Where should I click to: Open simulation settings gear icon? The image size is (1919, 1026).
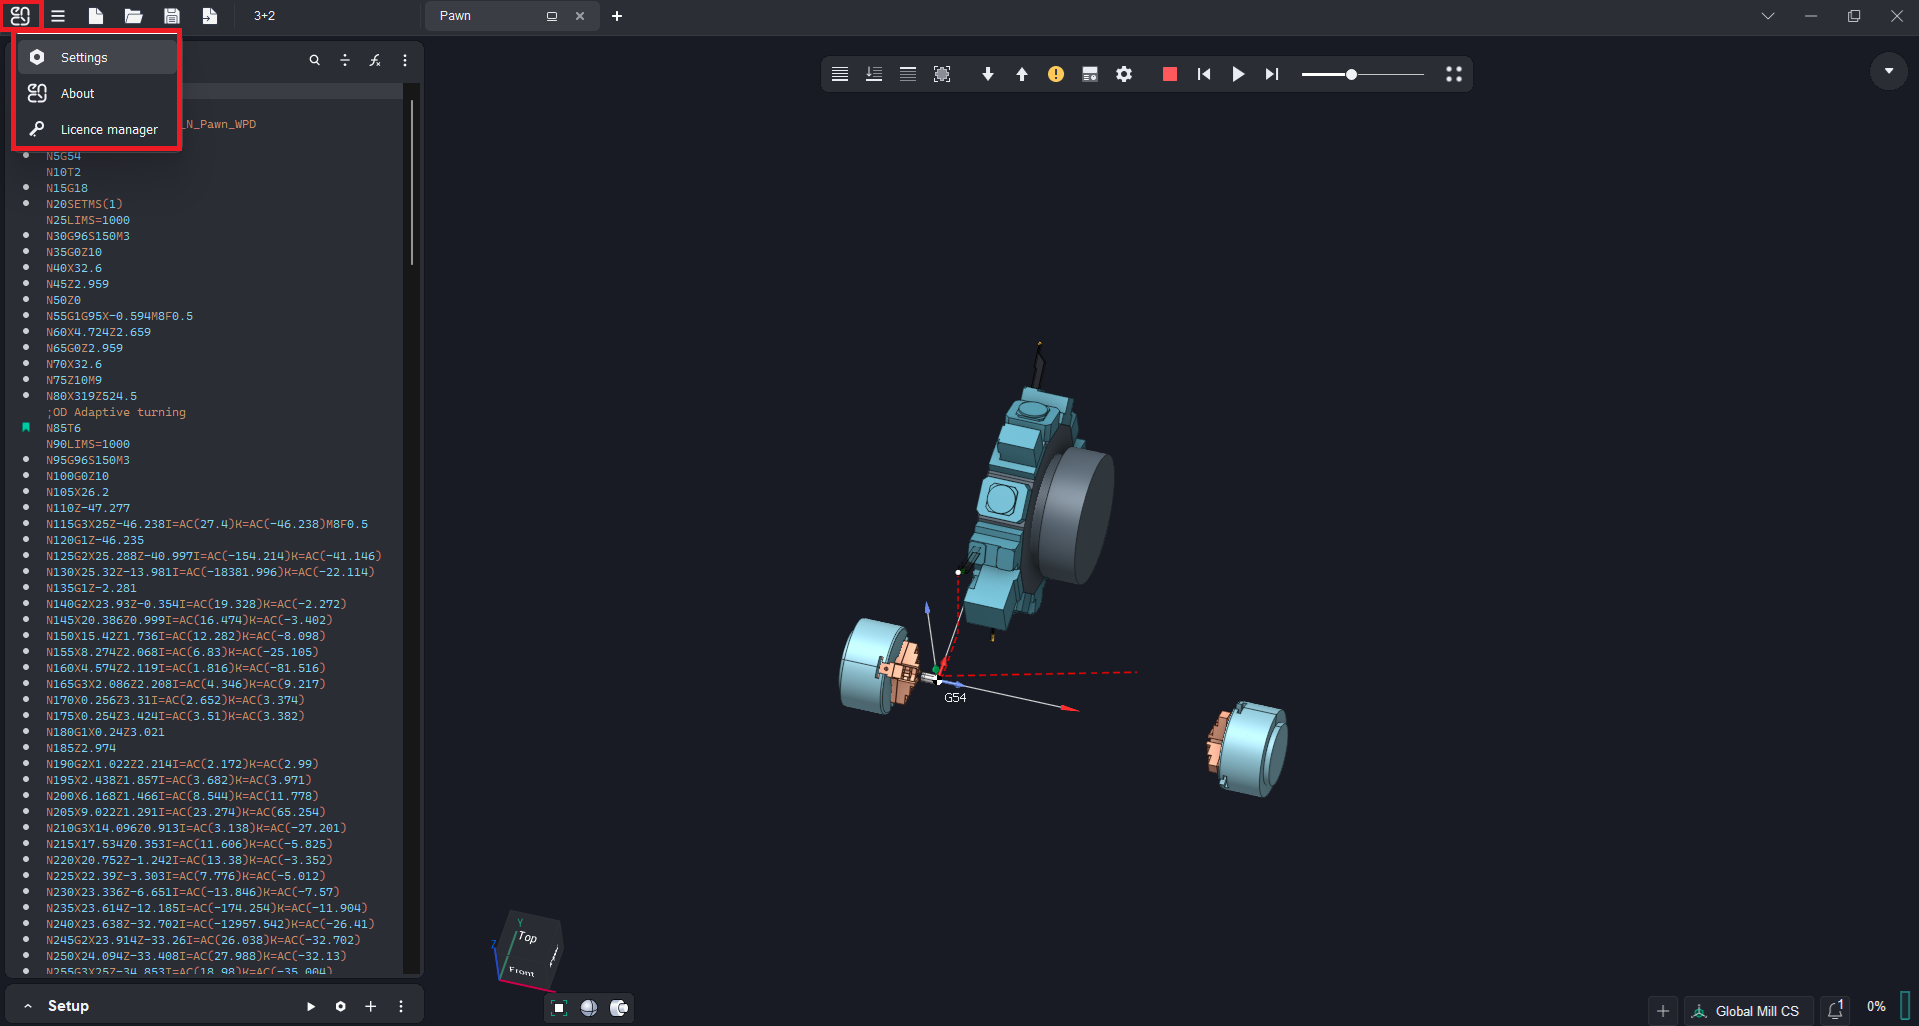pos(1124,74)
